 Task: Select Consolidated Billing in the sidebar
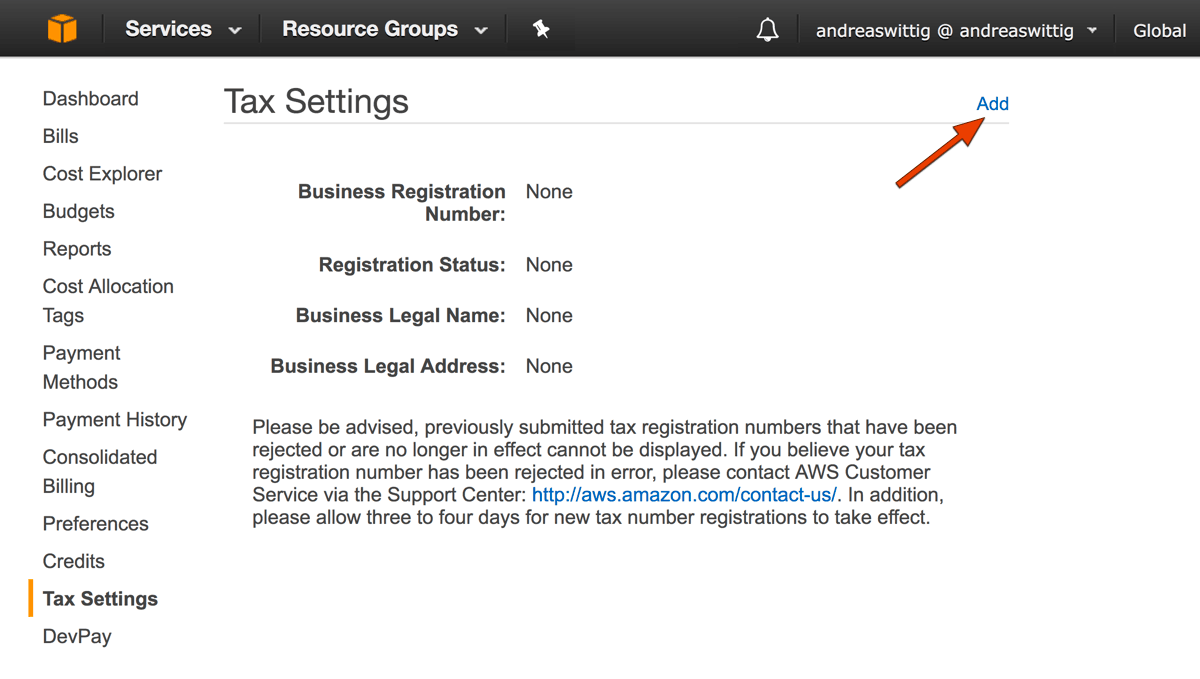(100, 471)
